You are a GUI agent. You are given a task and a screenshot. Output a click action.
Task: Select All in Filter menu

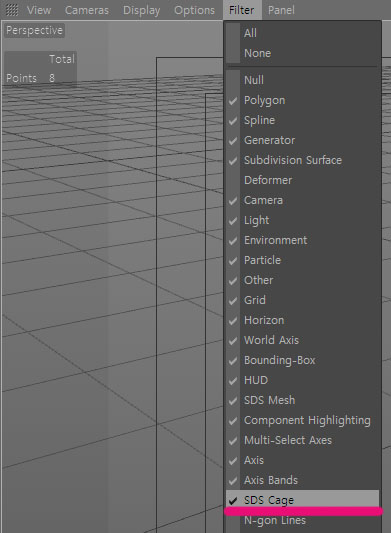coord(303,33)
